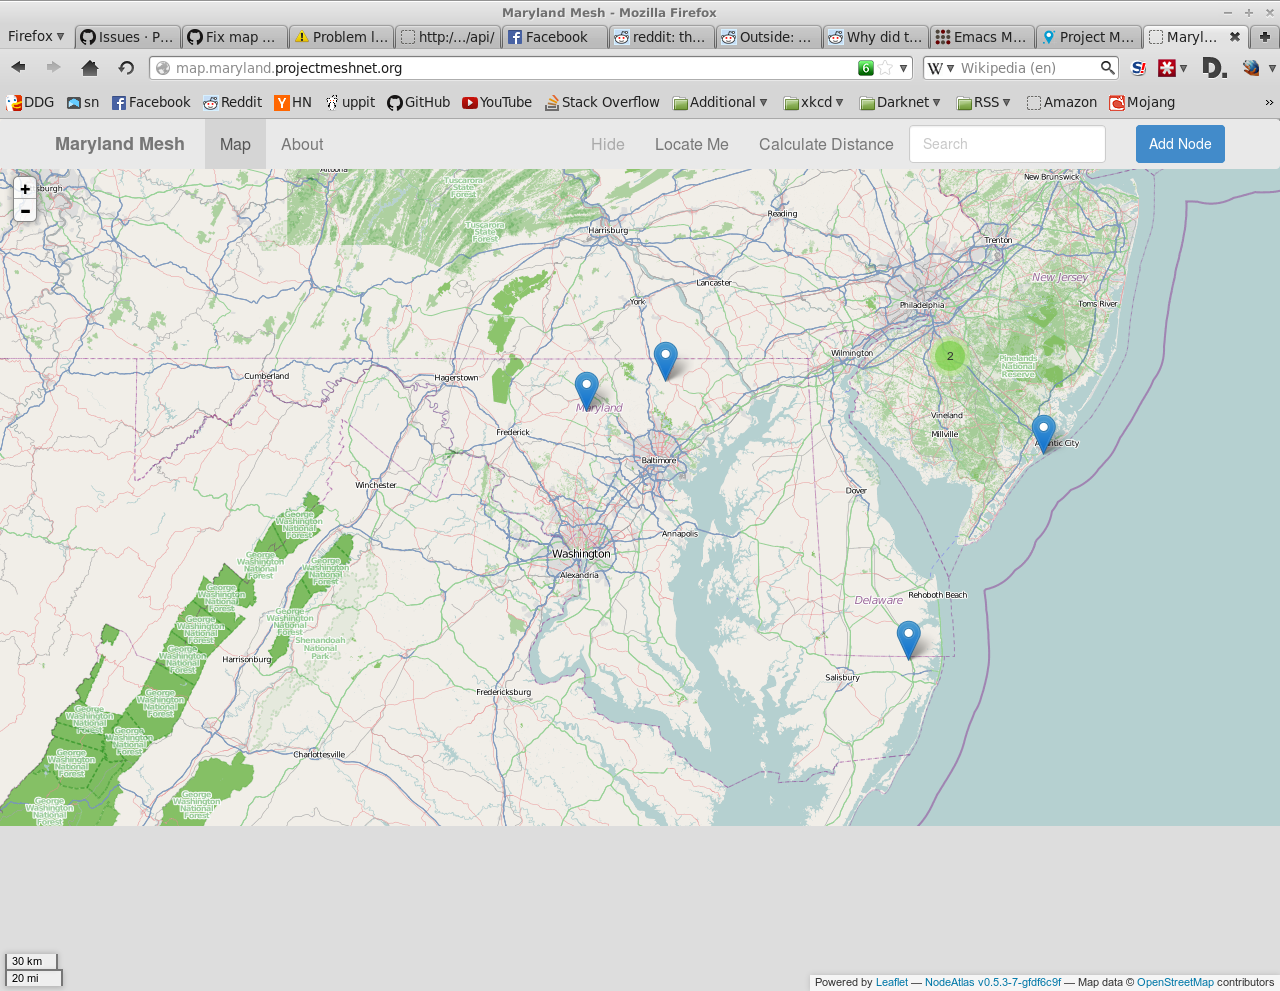Expand the URL bar history dropdown

(x=903, y=68)
